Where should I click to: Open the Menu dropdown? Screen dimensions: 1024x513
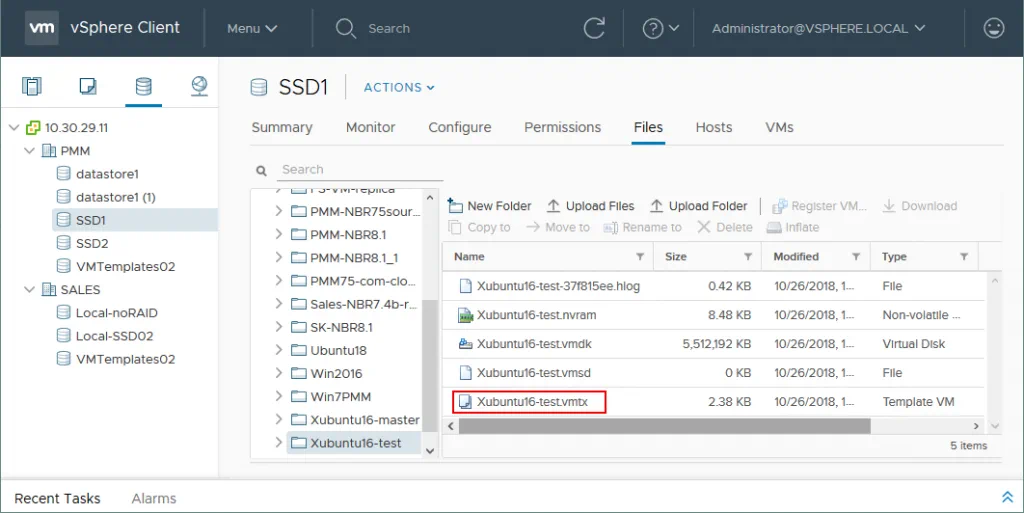pos(252,28)
